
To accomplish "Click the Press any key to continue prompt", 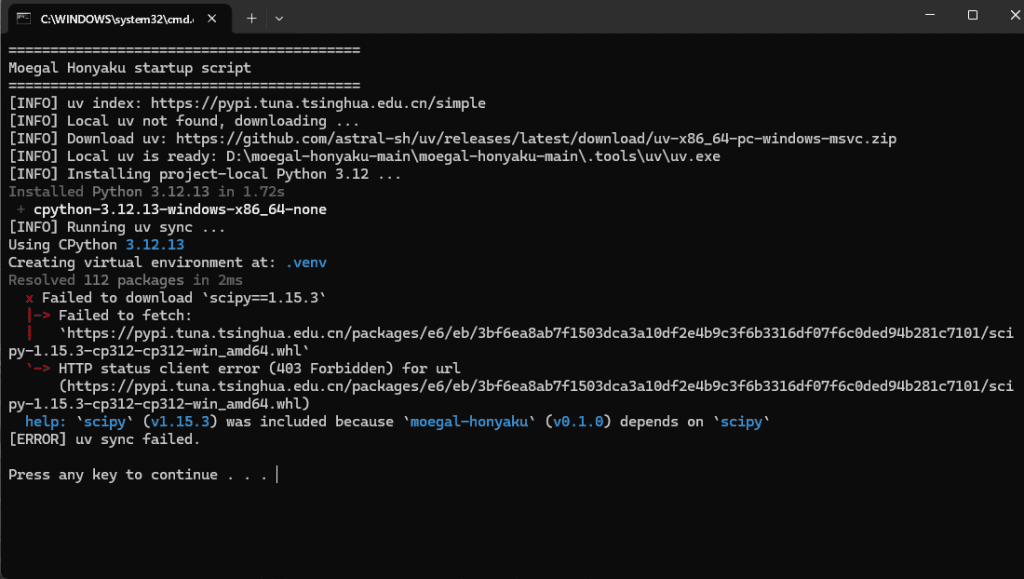I will coord(138,475).
